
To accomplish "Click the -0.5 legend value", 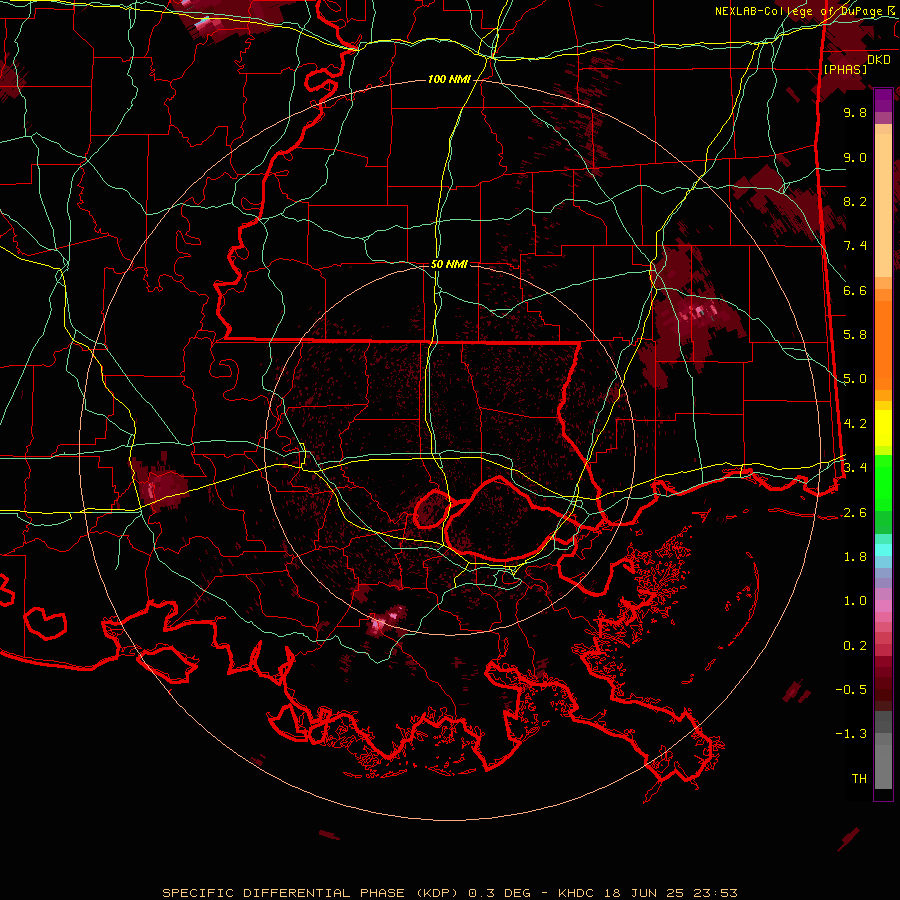I will point(851,689).
